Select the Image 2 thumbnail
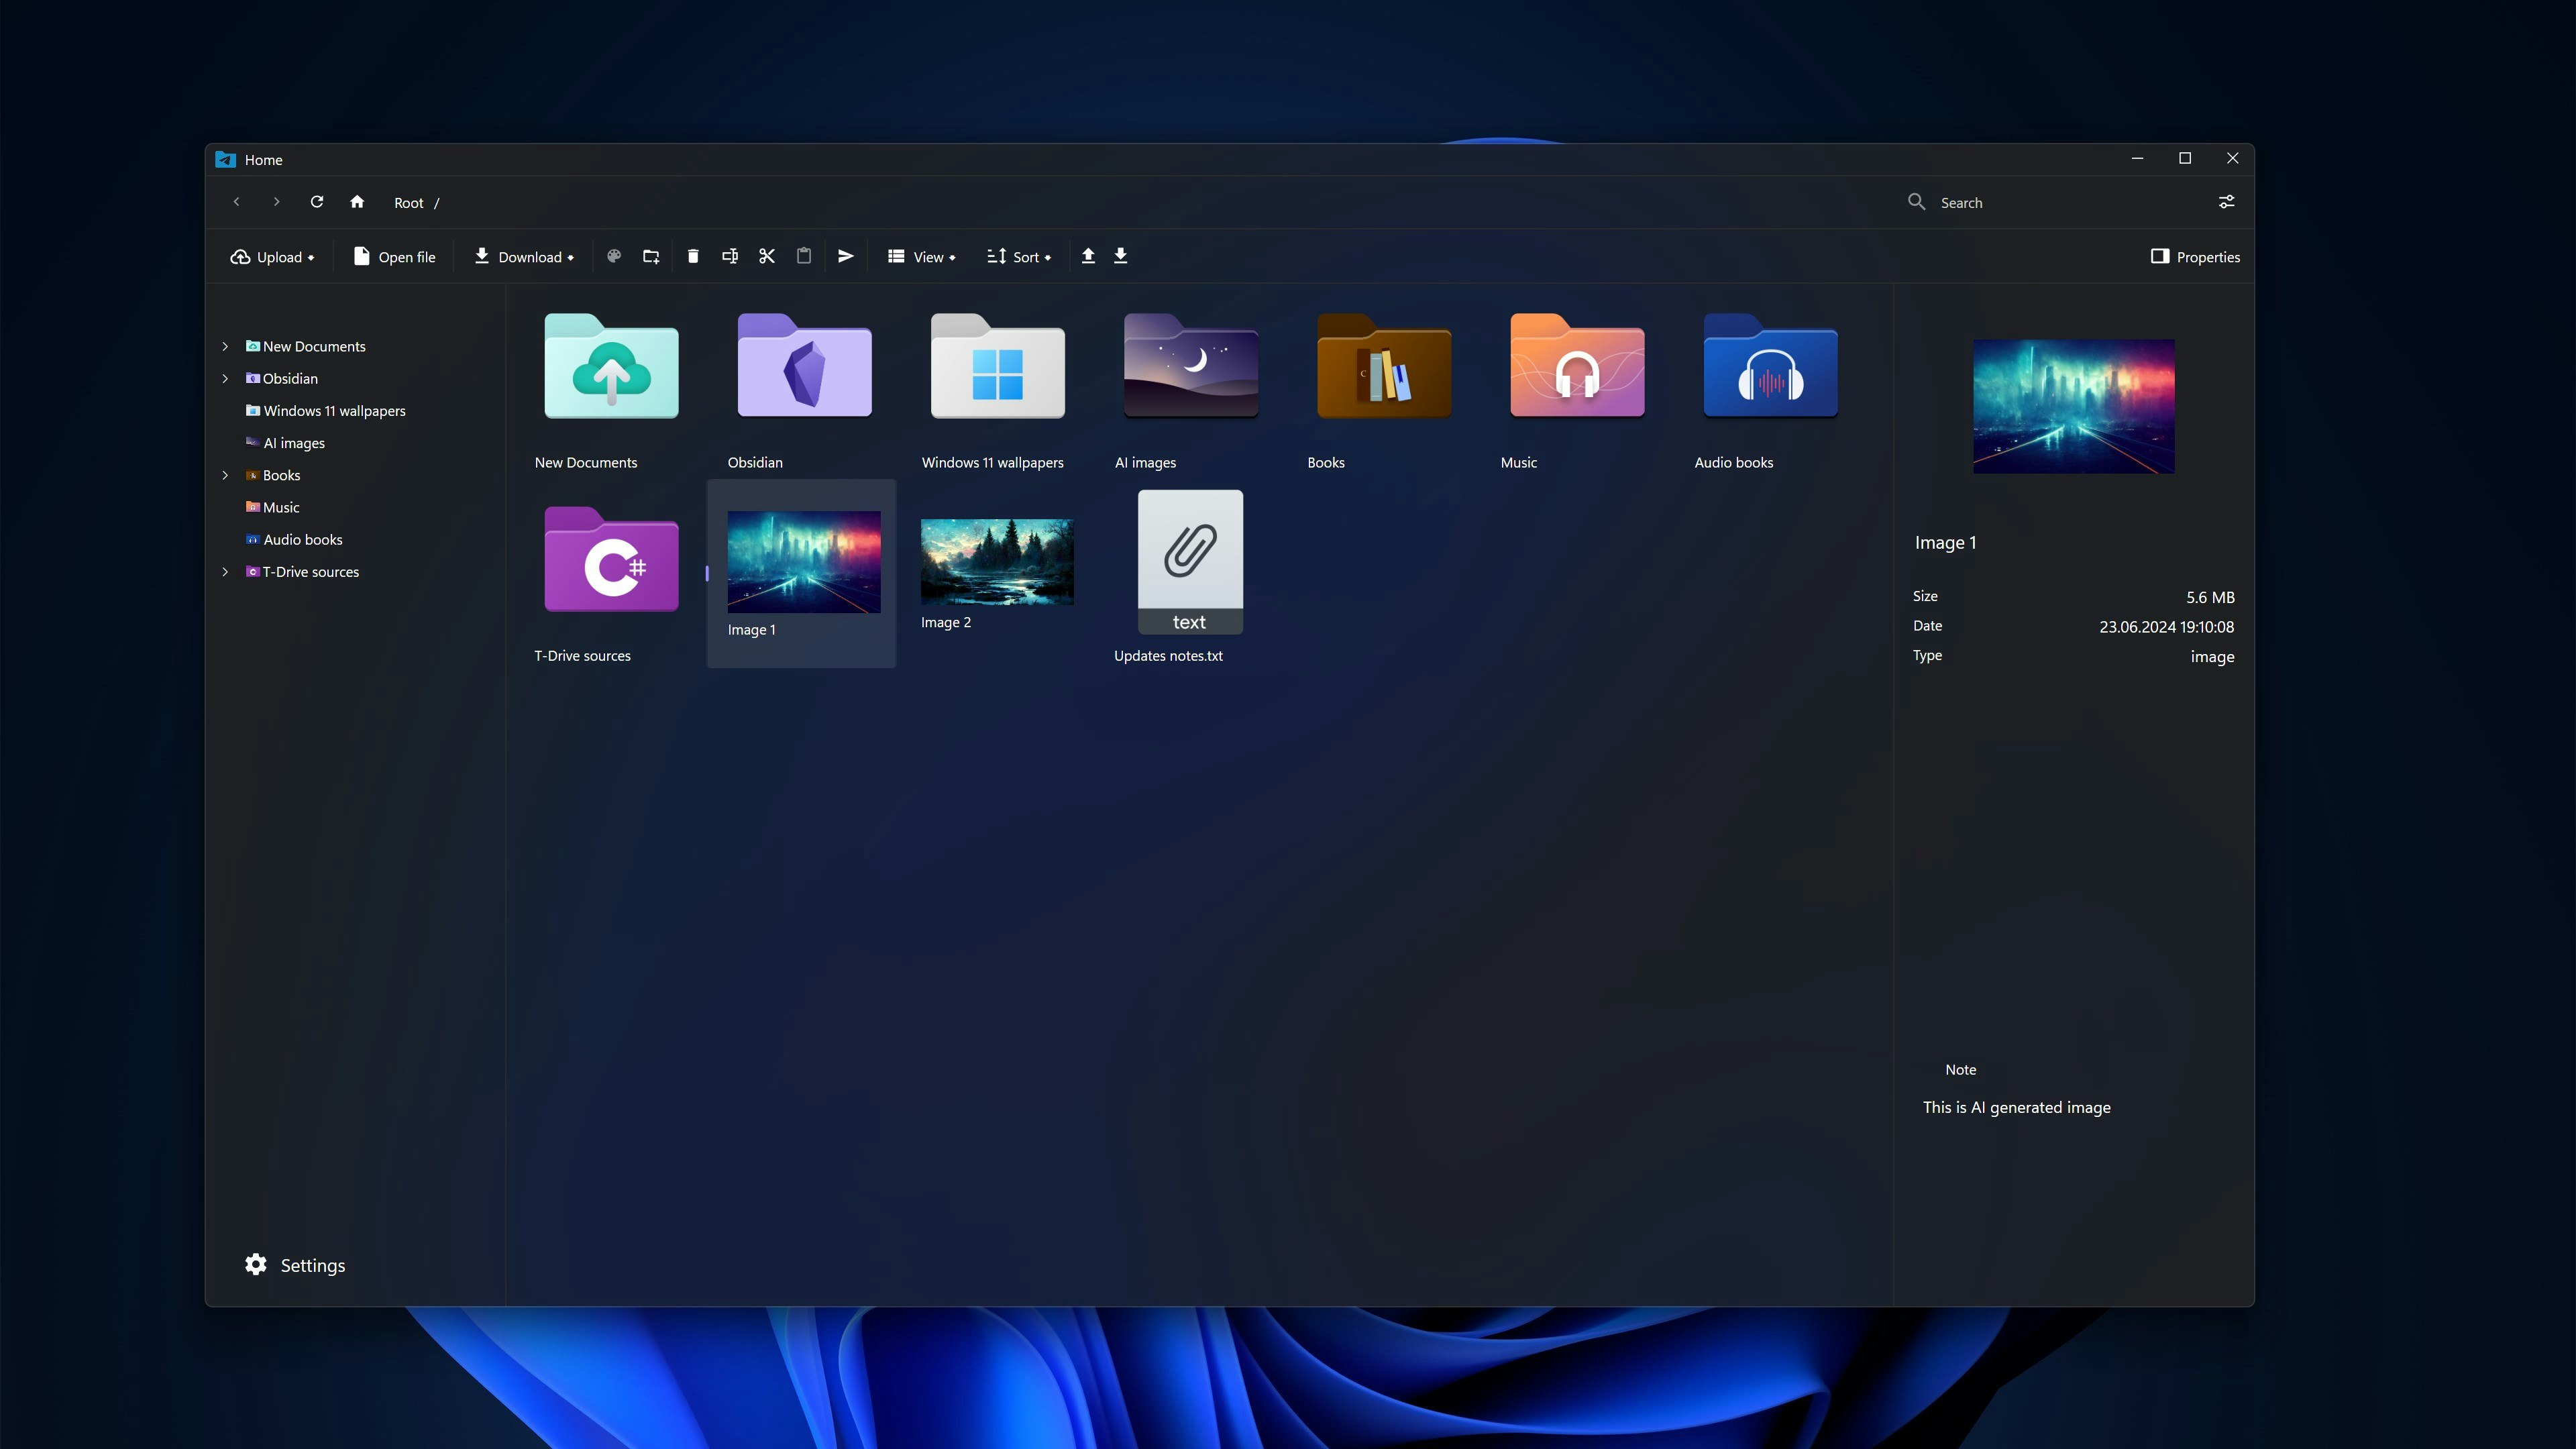This screenshot has width=2576, height=1449. (997, 562)
